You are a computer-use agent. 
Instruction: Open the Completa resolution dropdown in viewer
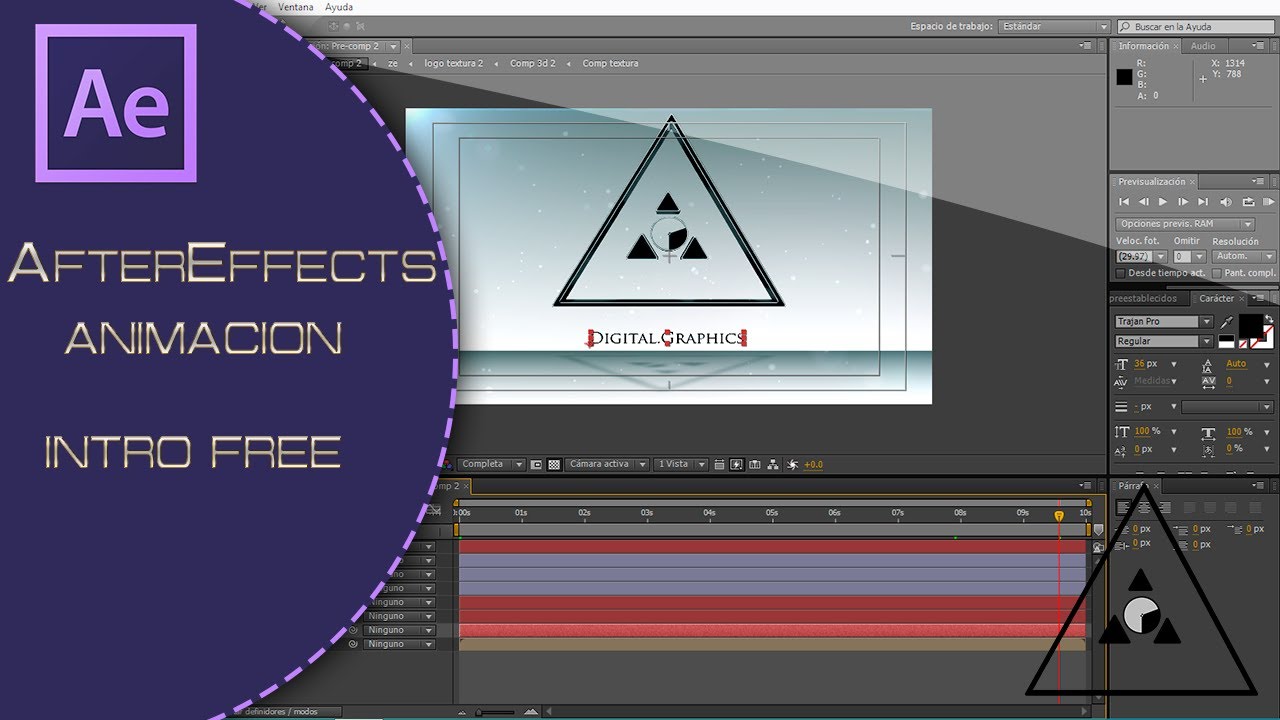pyautogui.click(x=492, y=464)
